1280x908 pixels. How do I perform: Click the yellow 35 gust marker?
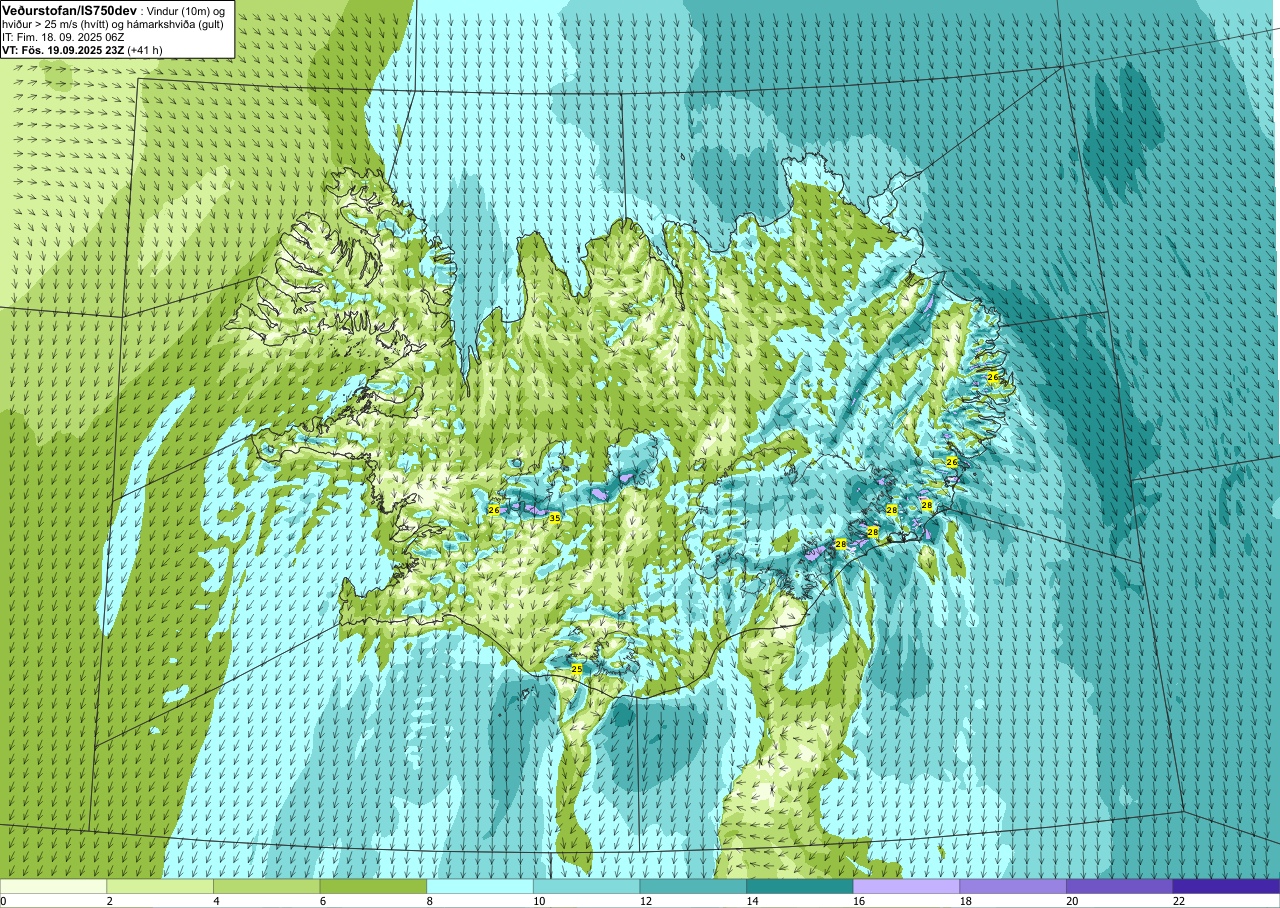coord(554,518)
